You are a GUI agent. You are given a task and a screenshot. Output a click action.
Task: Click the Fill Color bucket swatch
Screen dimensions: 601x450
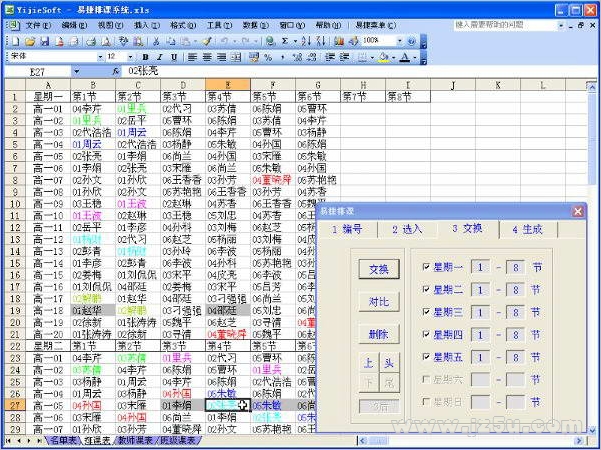coord(384,57)
